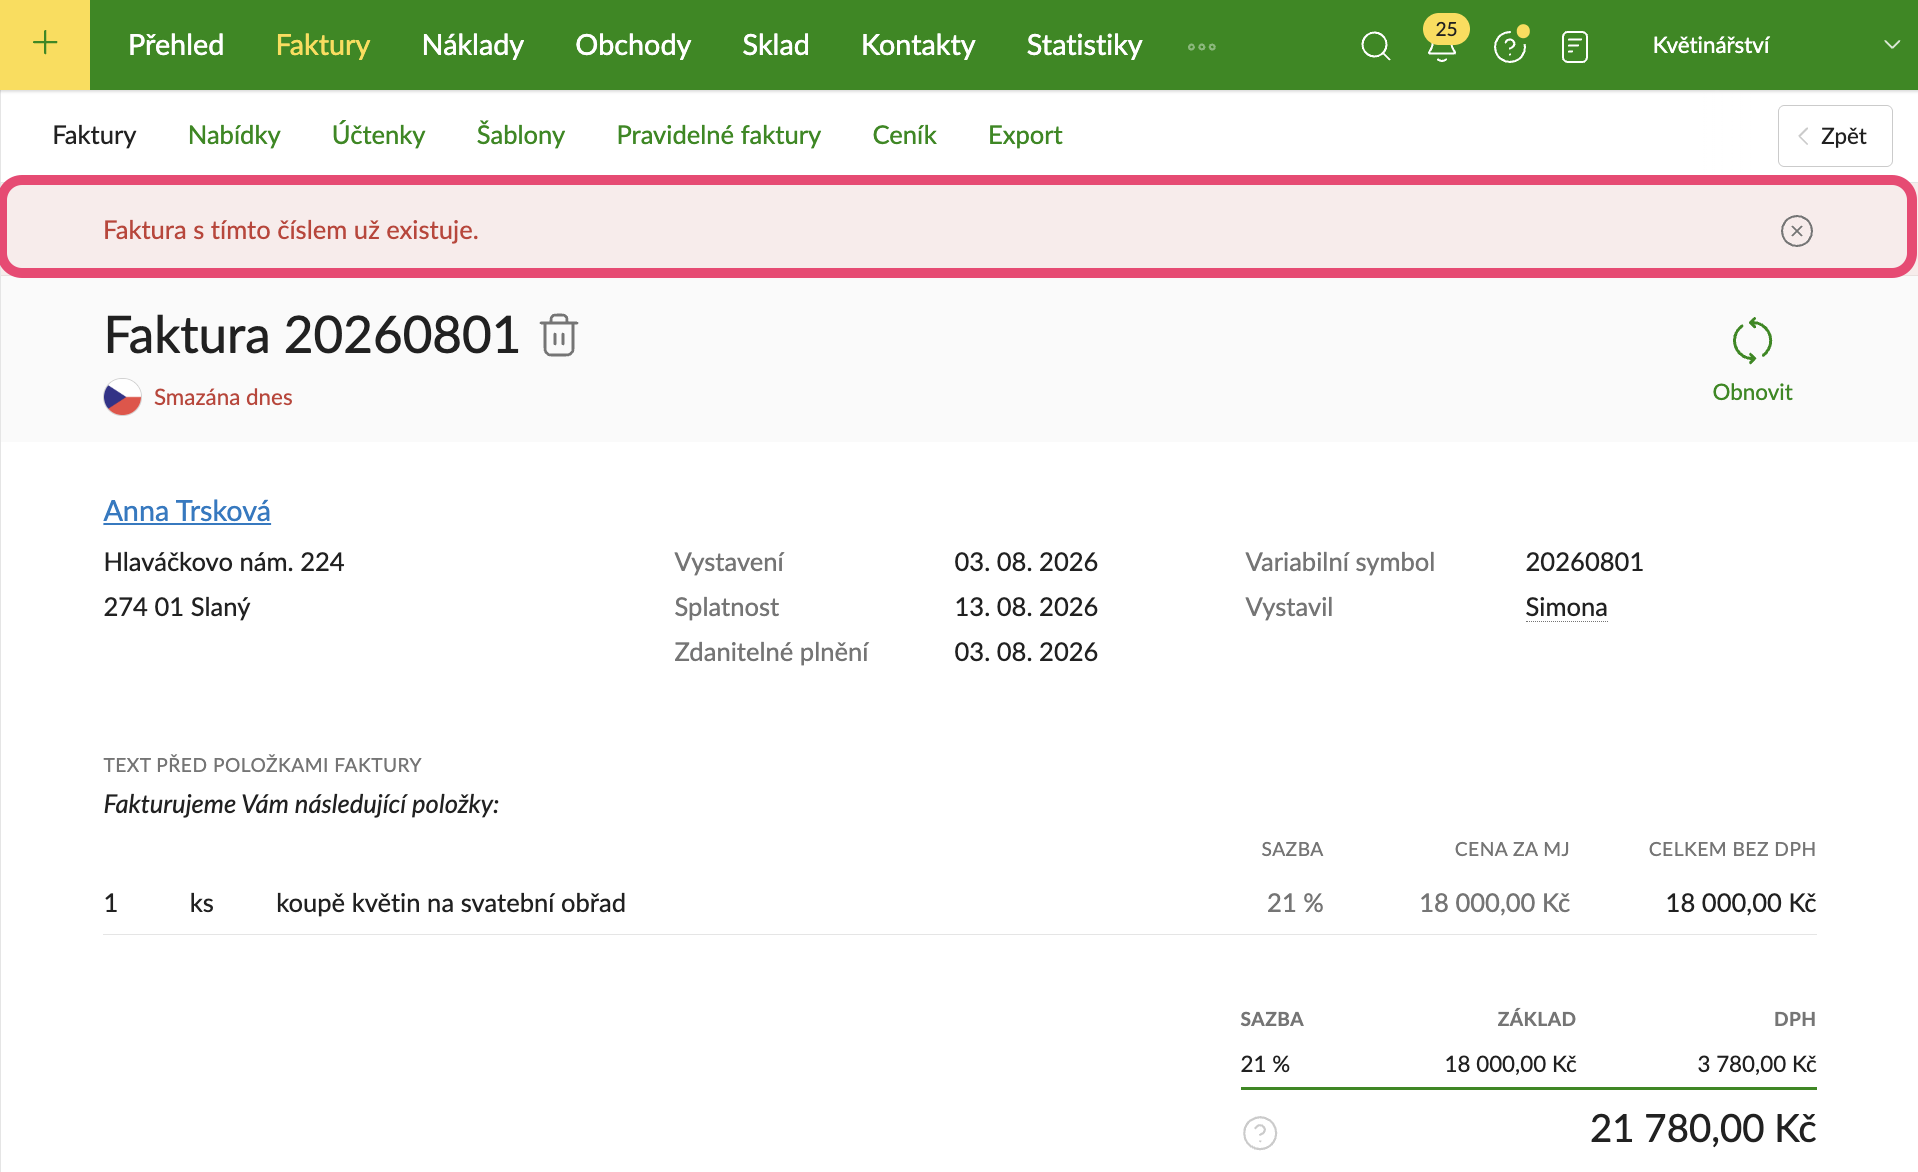The image size is (1918, 1172).
Task: Open the help question mark icon
Action: click(x=1510, y=46)
